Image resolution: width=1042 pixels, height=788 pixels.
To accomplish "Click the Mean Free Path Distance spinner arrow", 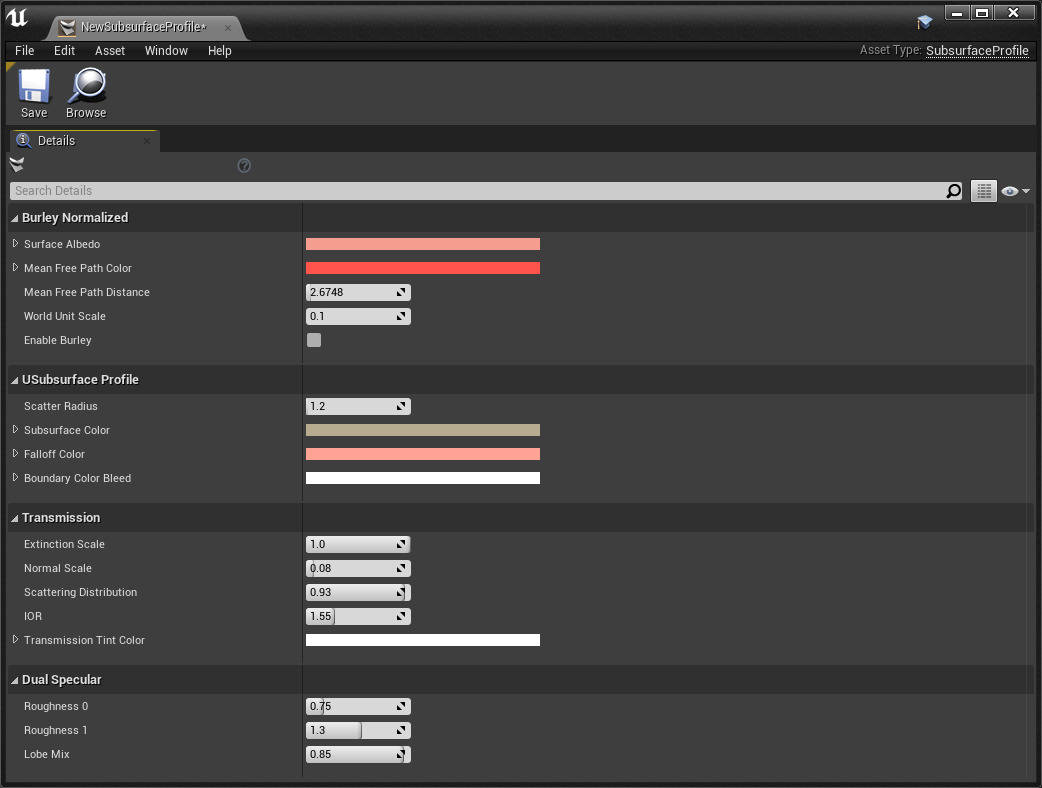I will click(x=401, y=292).
